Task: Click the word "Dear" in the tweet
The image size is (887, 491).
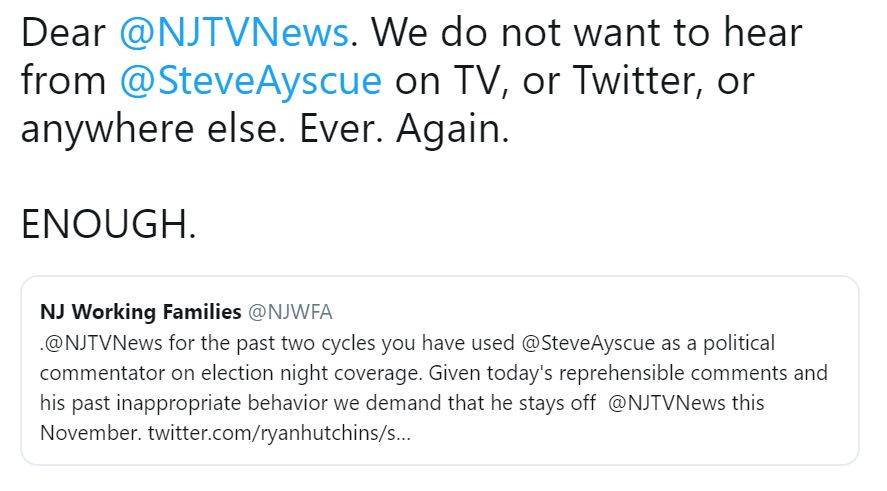Action: click(x=64, y=35)
